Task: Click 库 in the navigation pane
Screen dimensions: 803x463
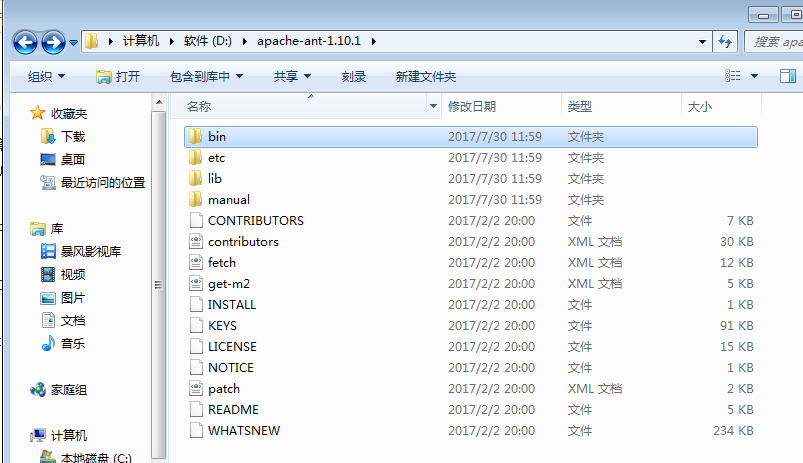Action: tap(56, 228)
